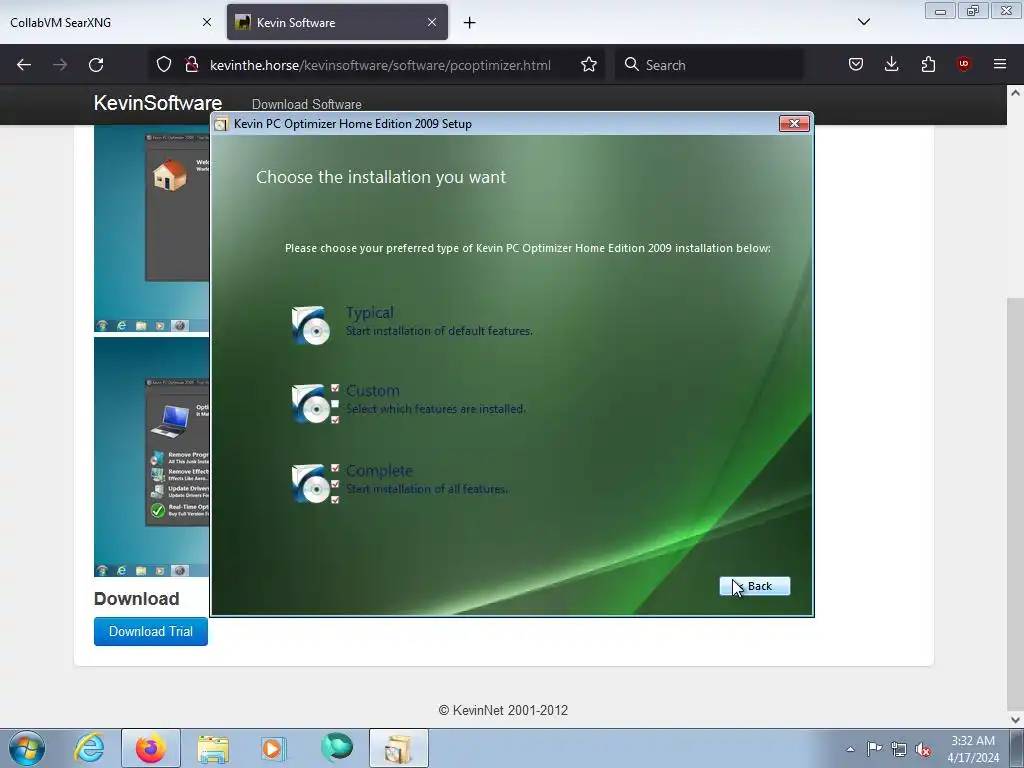The height and width of the screenshot is (768, 1024).
Task: Click the setup dialog title bar icon
Action: 221,124
